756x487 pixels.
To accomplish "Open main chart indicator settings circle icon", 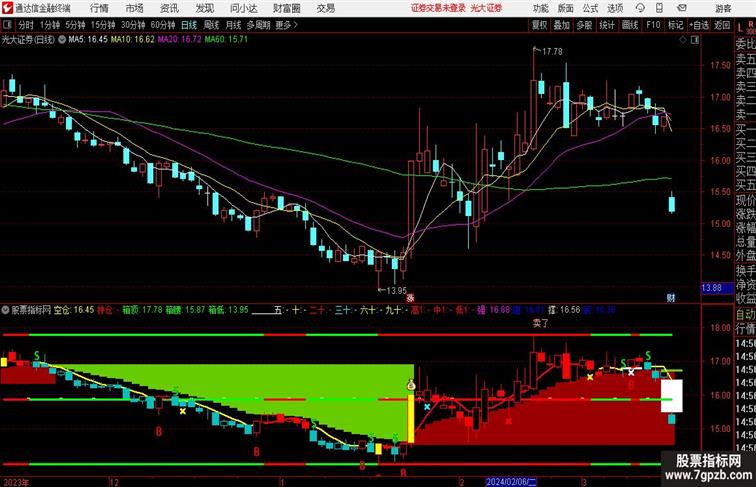I will tap(62, 40).
